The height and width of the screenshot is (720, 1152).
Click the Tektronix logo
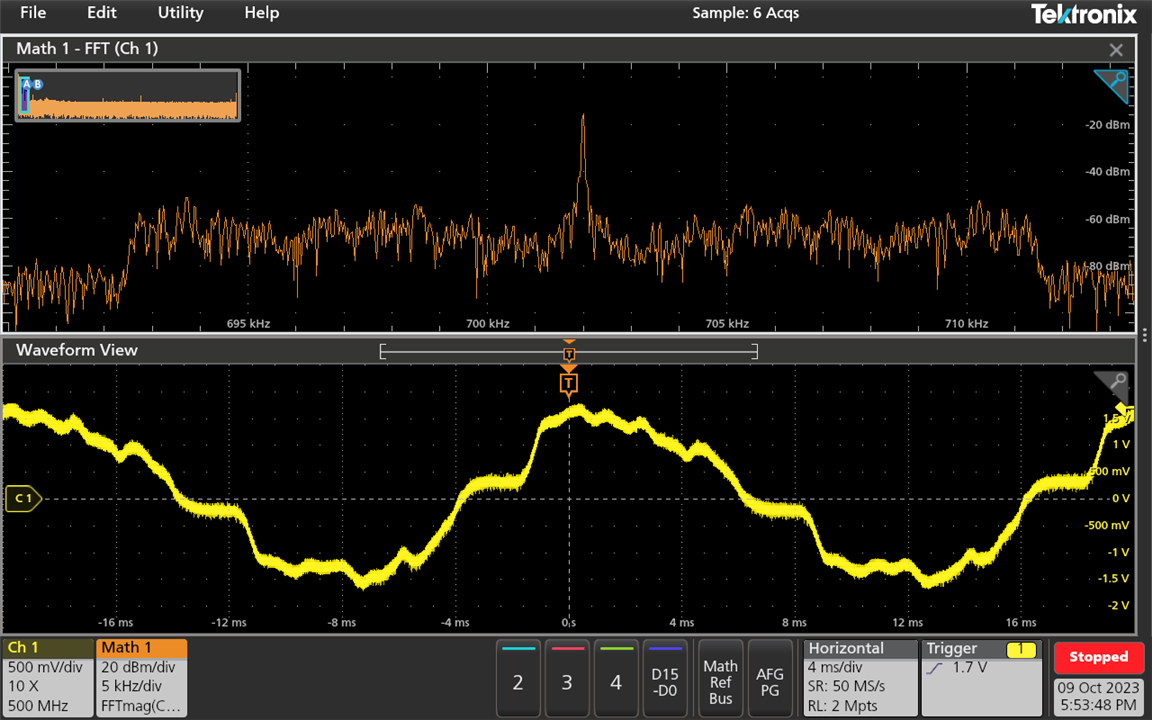pyautogui.click(x=1084, y=13)
